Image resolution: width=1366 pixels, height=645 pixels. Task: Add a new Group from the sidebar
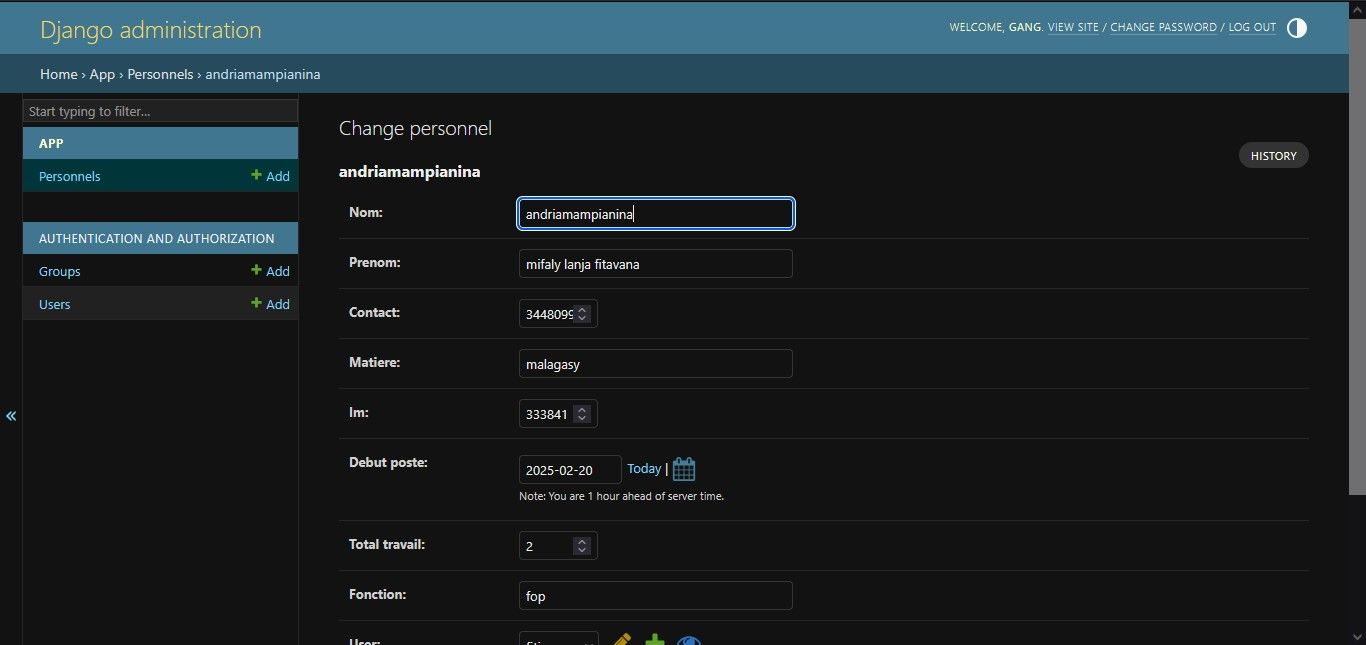270,271
